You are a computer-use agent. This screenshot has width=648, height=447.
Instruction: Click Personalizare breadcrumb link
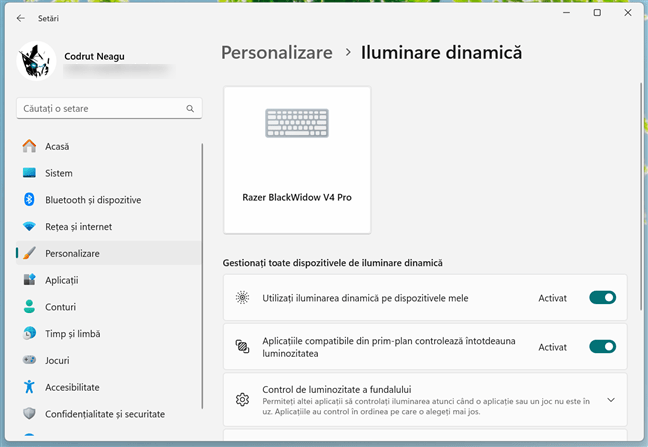tap(276, 53)
